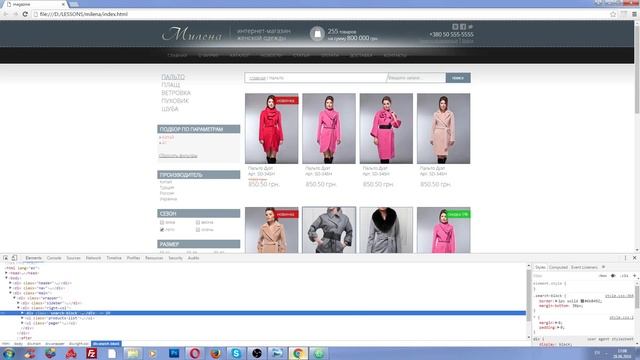Screen dimensions: 640x360
Task: Toggle element state pin icon in Styles pane
Action: tap(613, 276)
